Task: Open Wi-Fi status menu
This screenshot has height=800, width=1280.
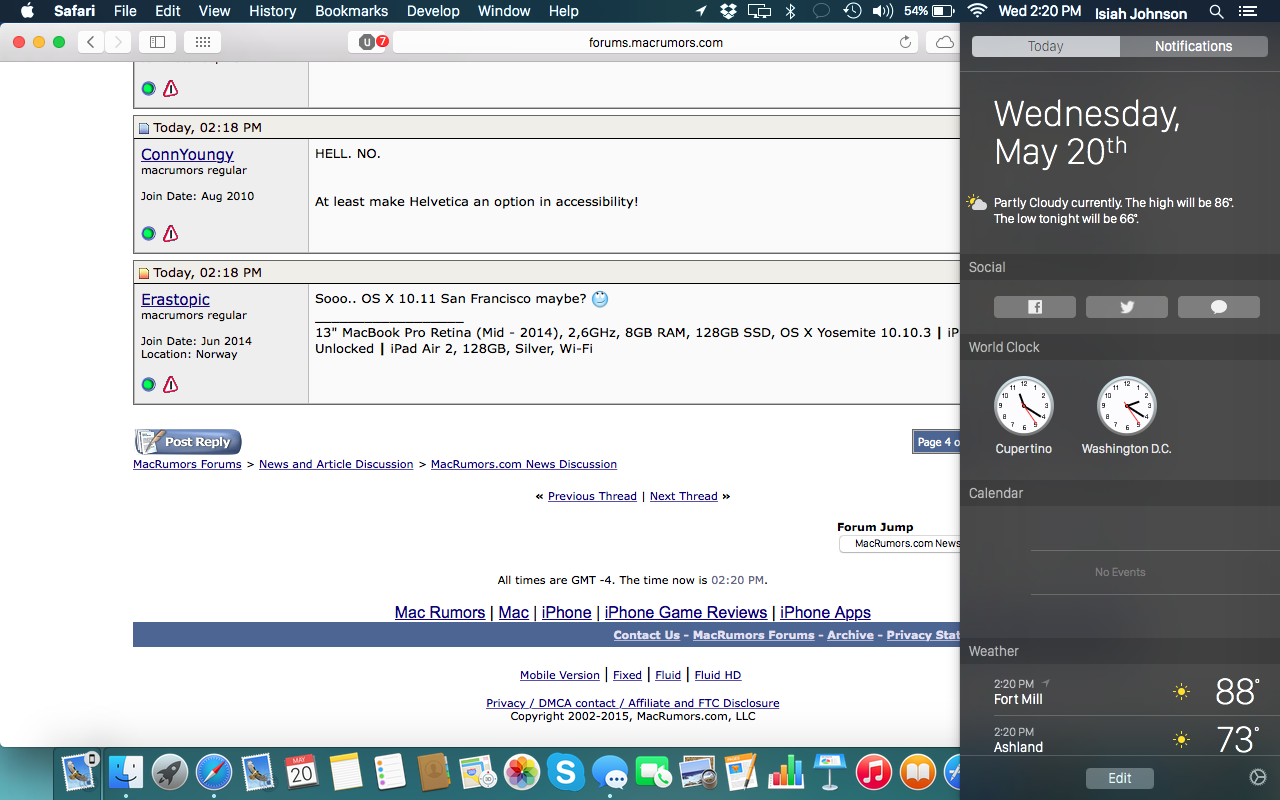Action: click(977, 11)
